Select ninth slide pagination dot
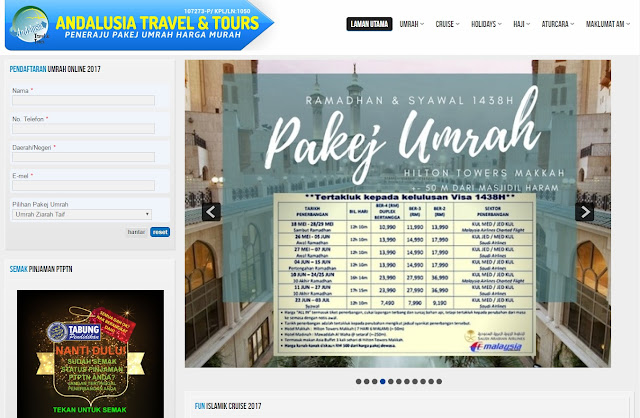640x418 pixels. 423,381
